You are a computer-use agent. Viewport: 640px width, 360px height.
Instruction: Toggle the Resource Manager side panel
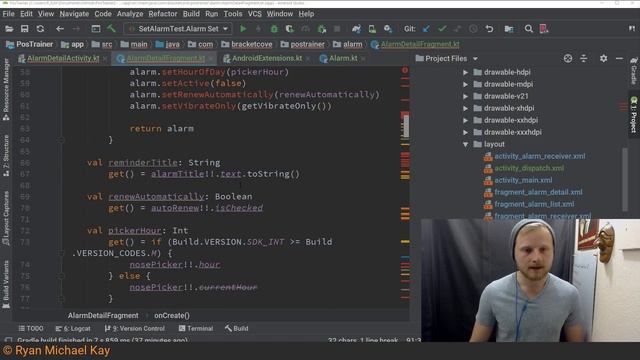6,90
